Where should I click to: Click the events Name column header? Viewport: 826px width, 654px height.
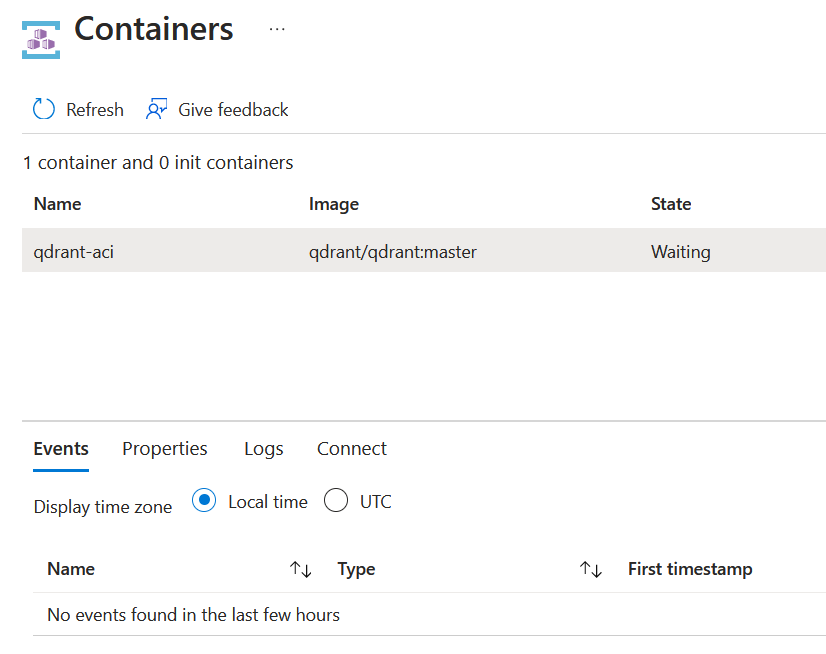point(71,569)
